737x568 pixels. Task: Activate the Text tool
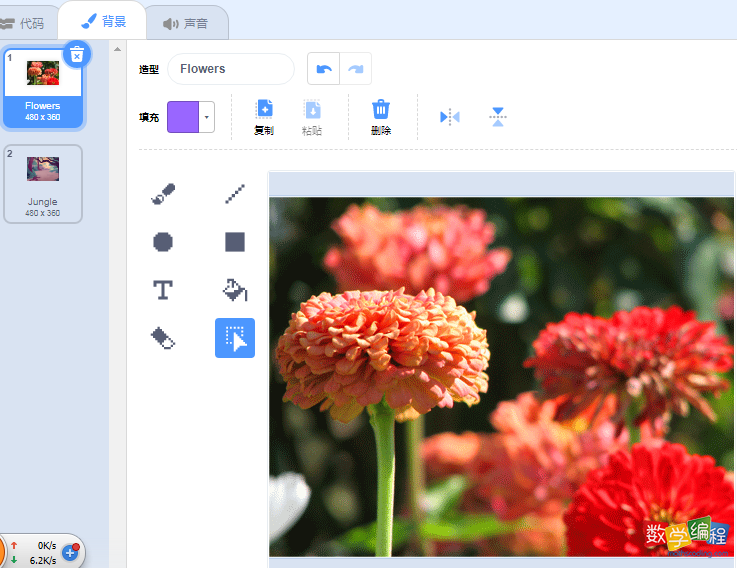click(x=163, y=290)
